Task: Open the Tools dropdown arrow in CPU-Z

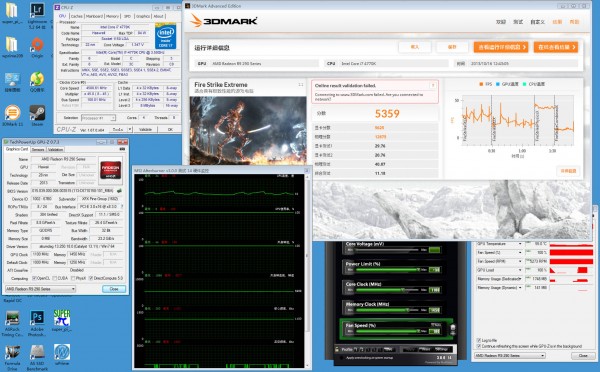Action: (x=130, y=130)
